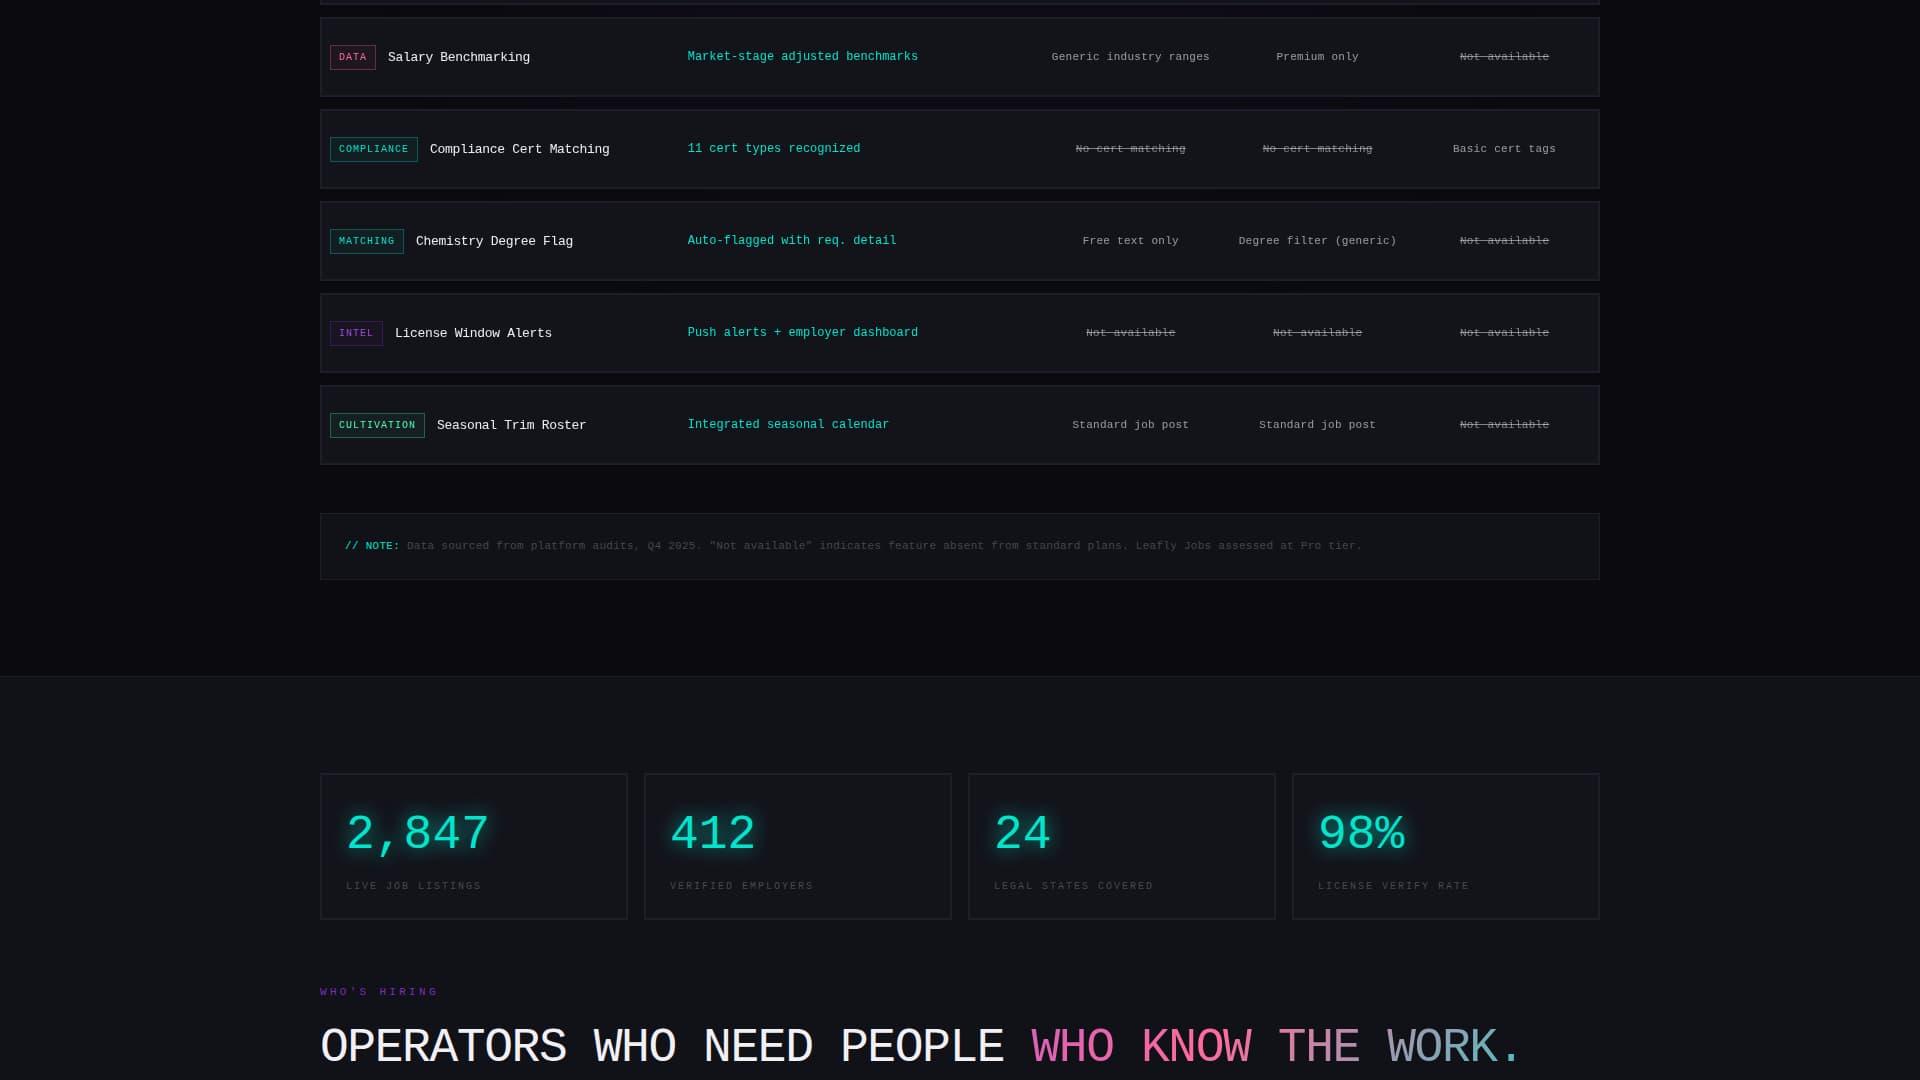Click the 412 statistic number

click(712, 833)
